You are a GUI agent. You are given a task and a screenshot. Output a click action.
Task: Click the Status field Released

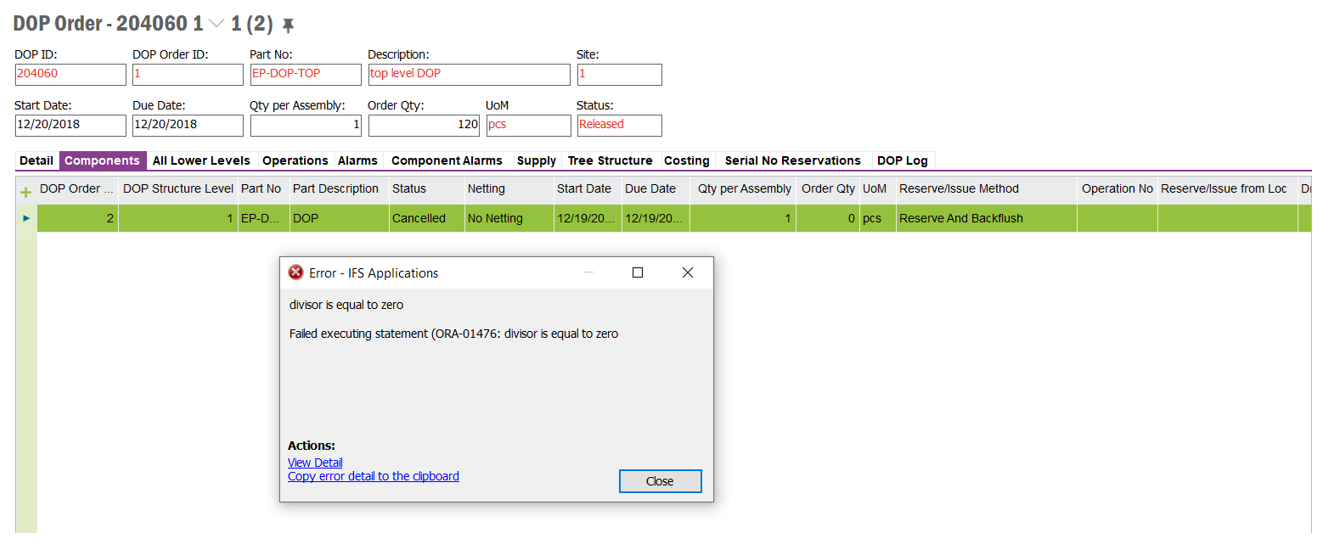(619, 125)
